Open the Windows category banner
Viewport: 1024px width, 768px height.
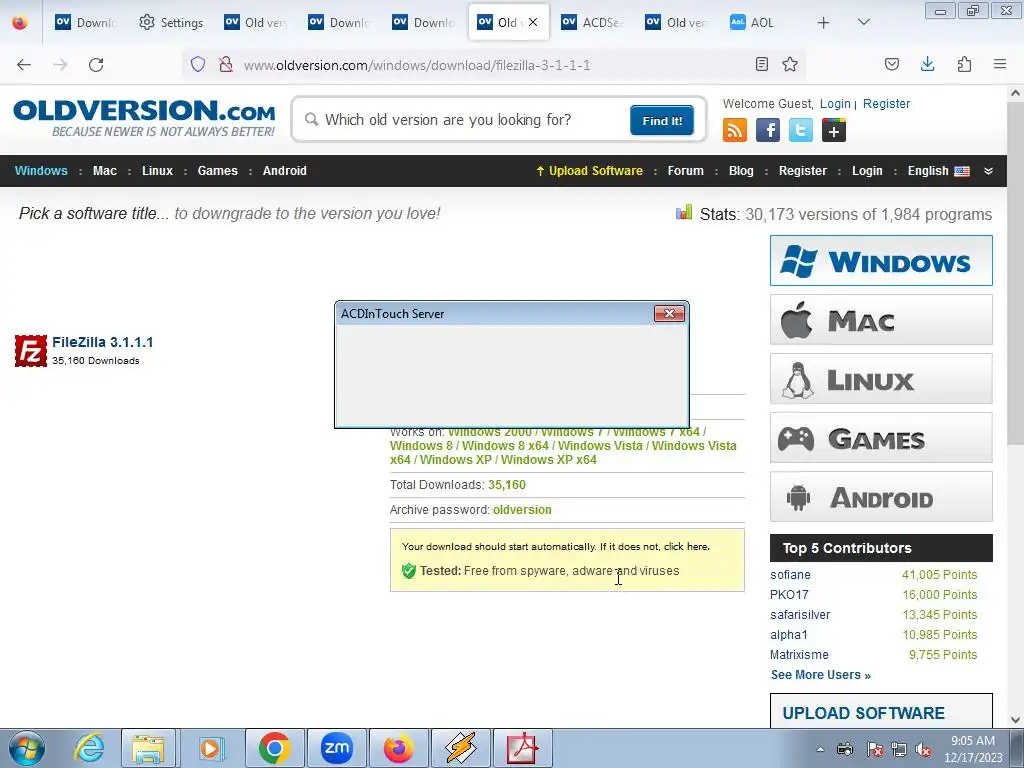pos(881,261)
